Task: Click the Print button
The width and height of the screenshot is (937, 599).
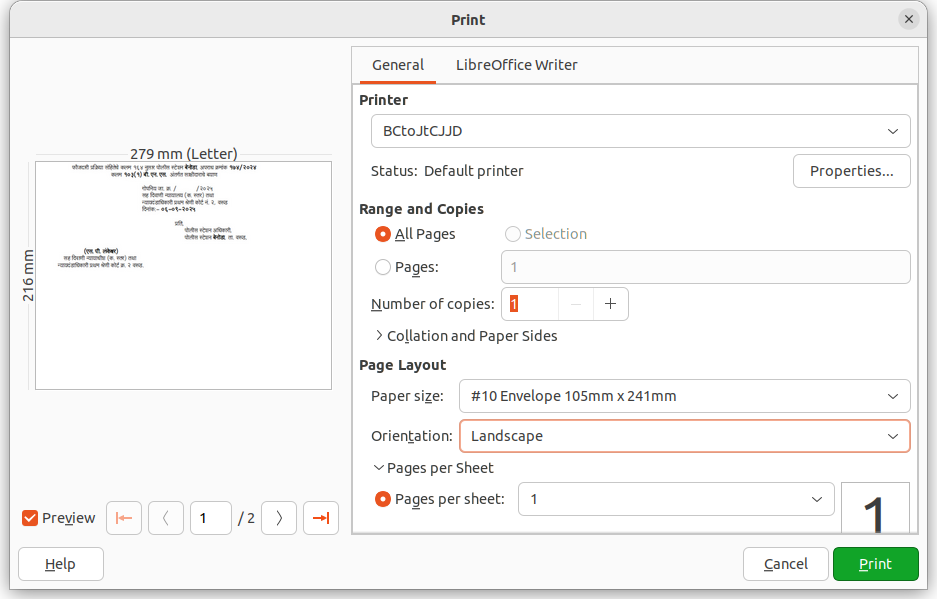Action: 875,563
